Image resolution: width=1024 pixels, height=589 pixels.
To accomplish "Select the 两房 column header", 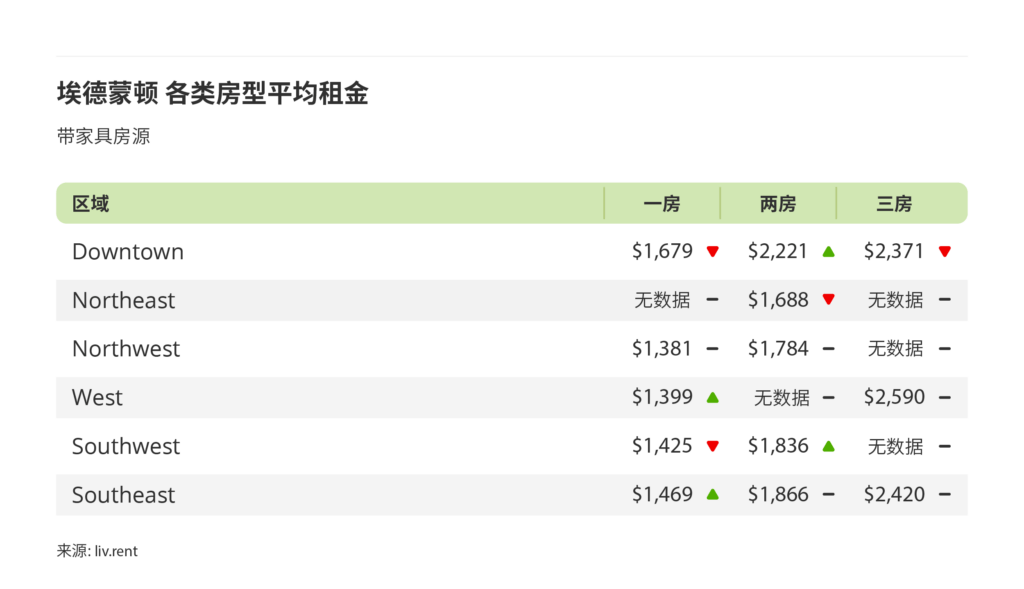I will [778, 204].
